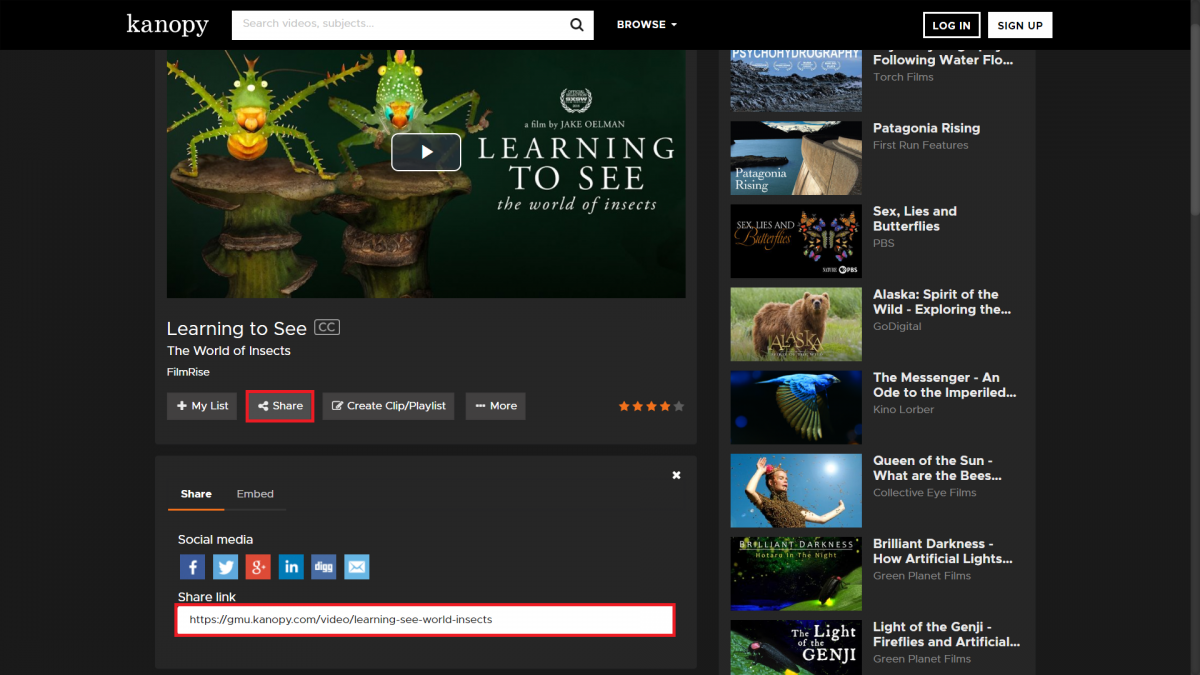Share via Facebook icon
The image size is (1200, 675).
(192, 567)
